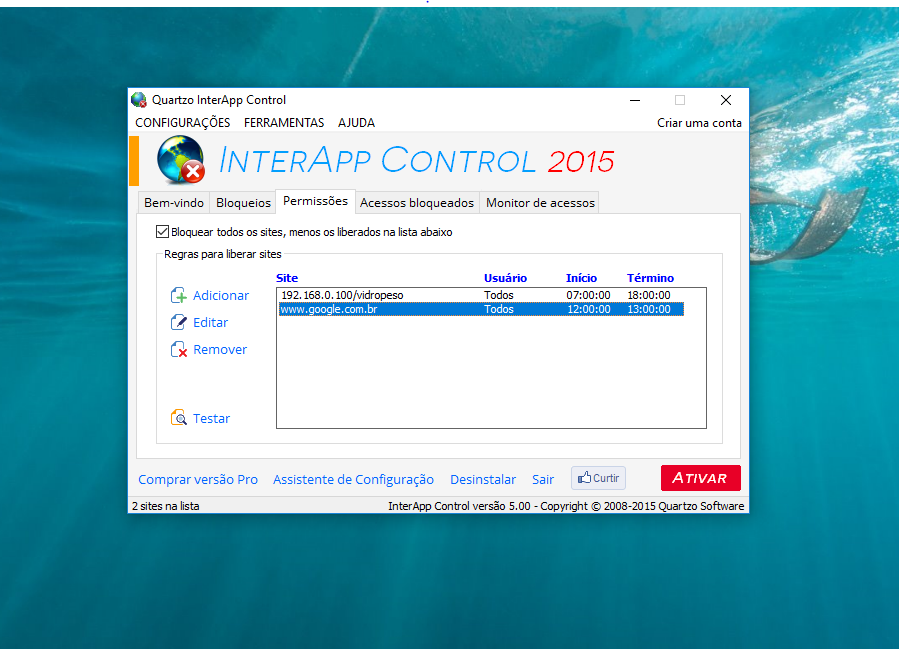Click the Usuário column header

505,278
